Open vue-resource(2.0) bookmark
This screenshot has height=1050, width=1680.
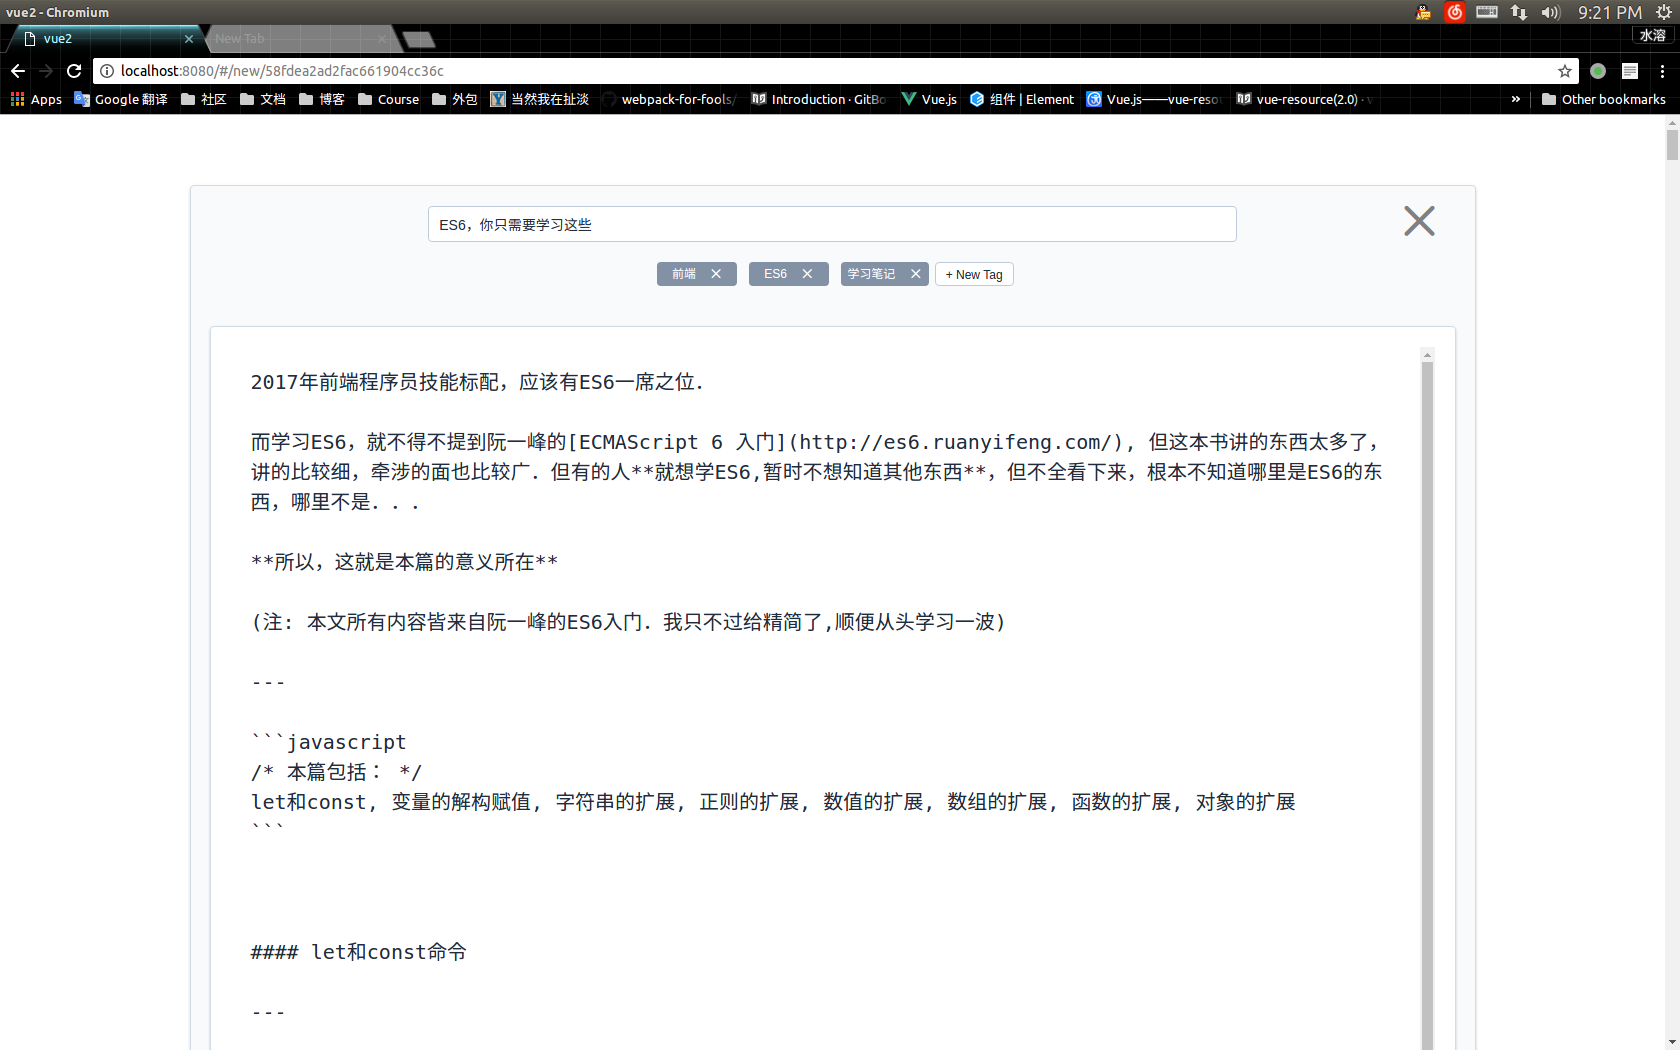[x=1304, y=99]
